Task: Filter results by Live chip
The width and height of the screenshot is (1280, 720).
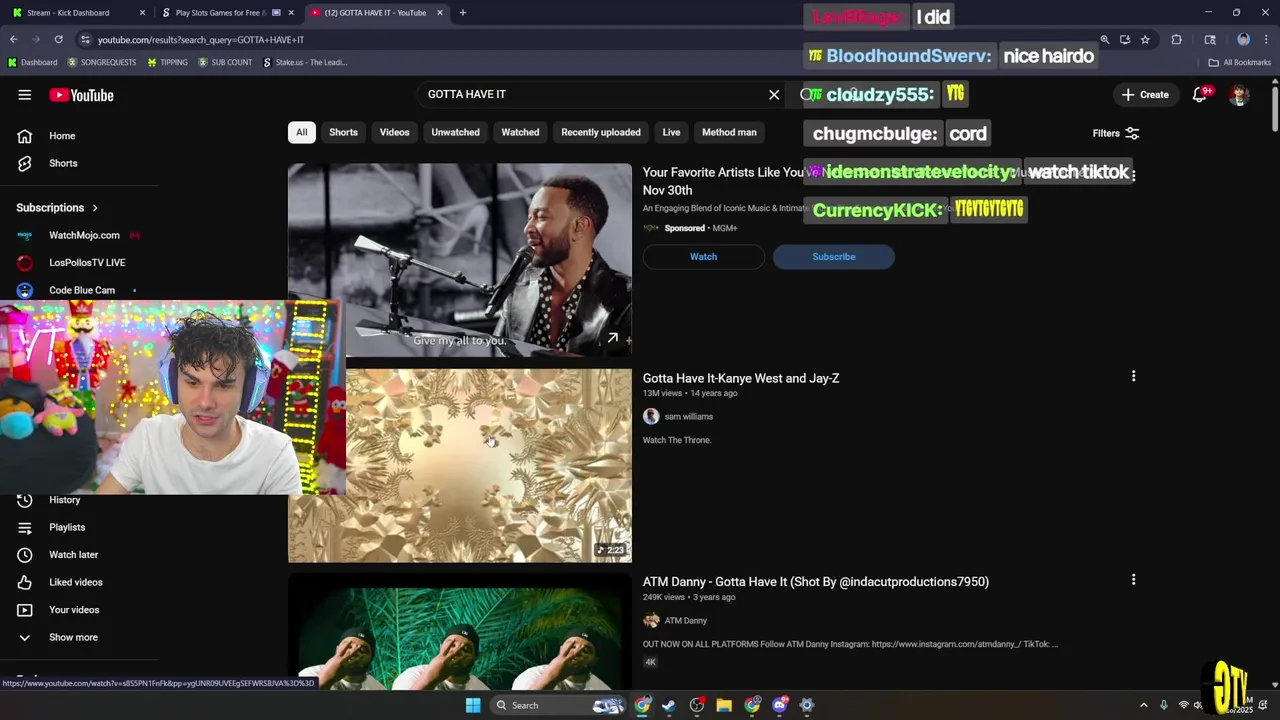Action: 671,132
